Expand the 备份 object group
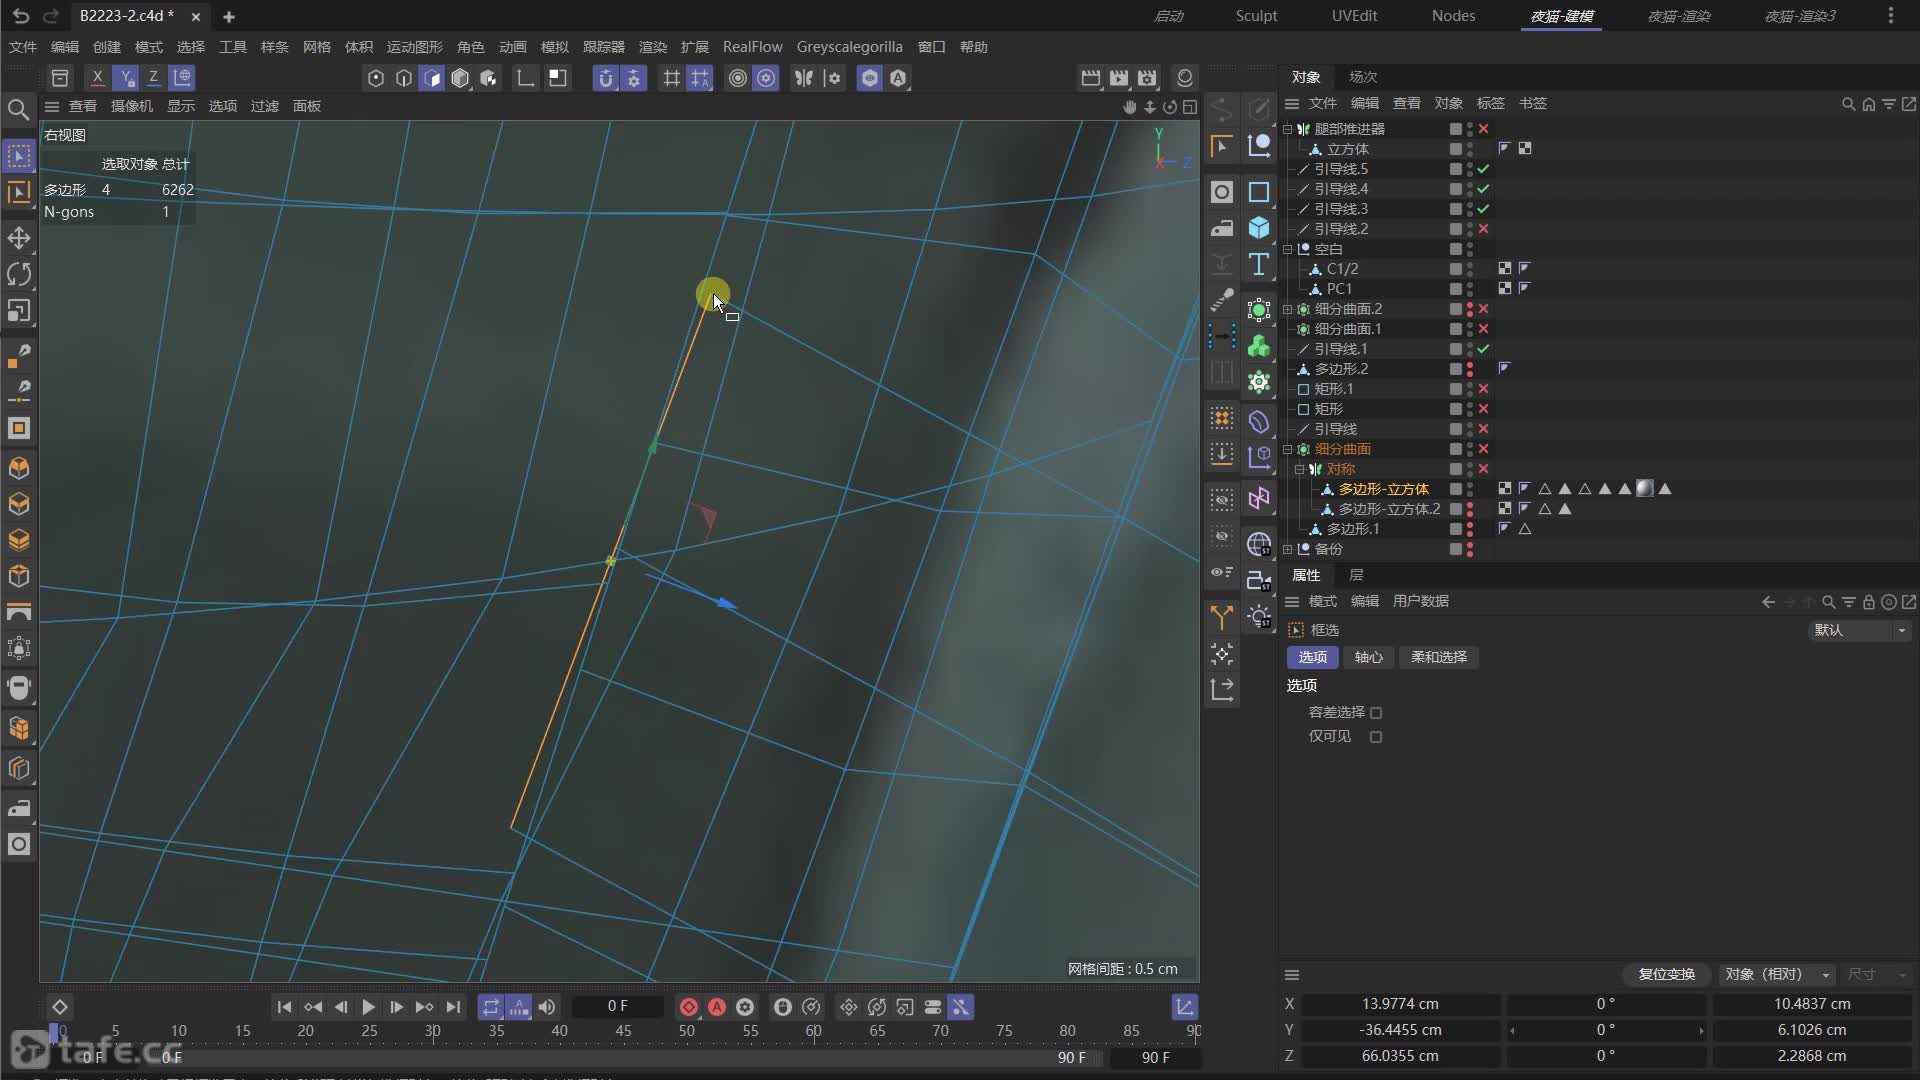 [x=1288, y=549]
